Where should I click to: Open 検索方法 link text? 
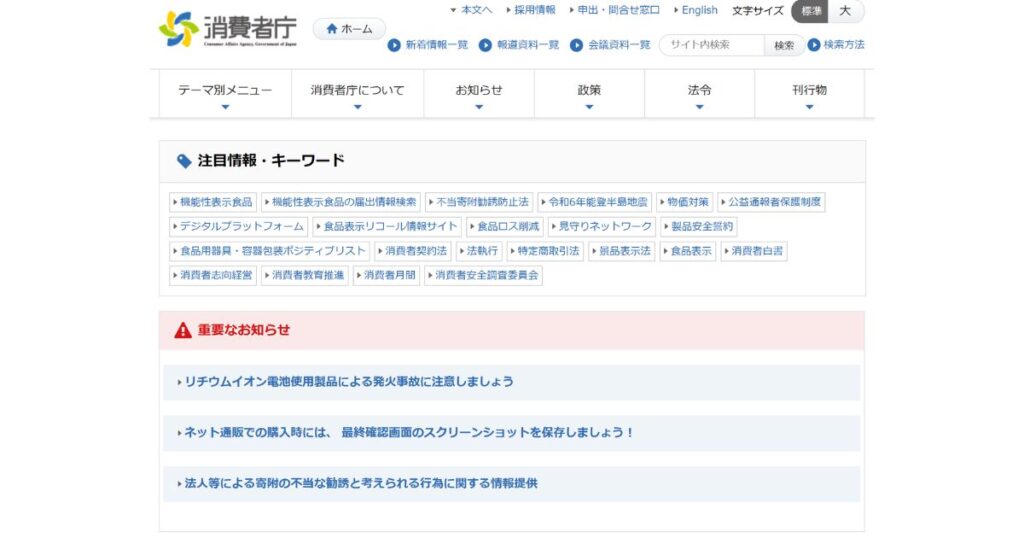click(844, 44)
